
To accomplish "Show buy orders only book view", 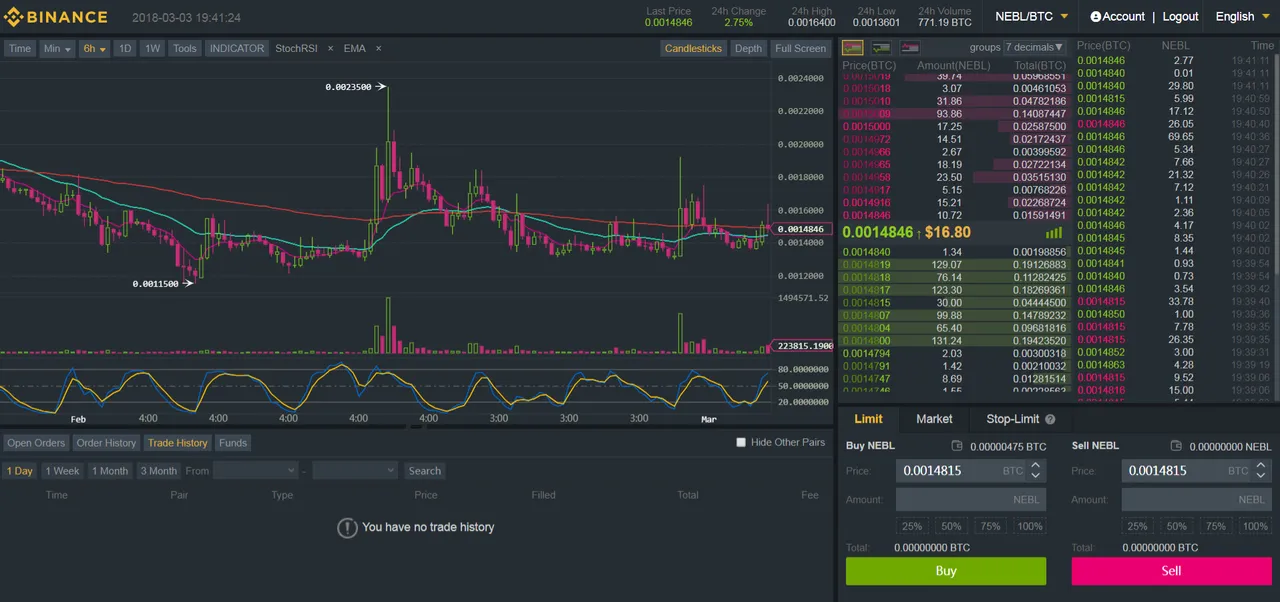I will click(x=881, y=47).
